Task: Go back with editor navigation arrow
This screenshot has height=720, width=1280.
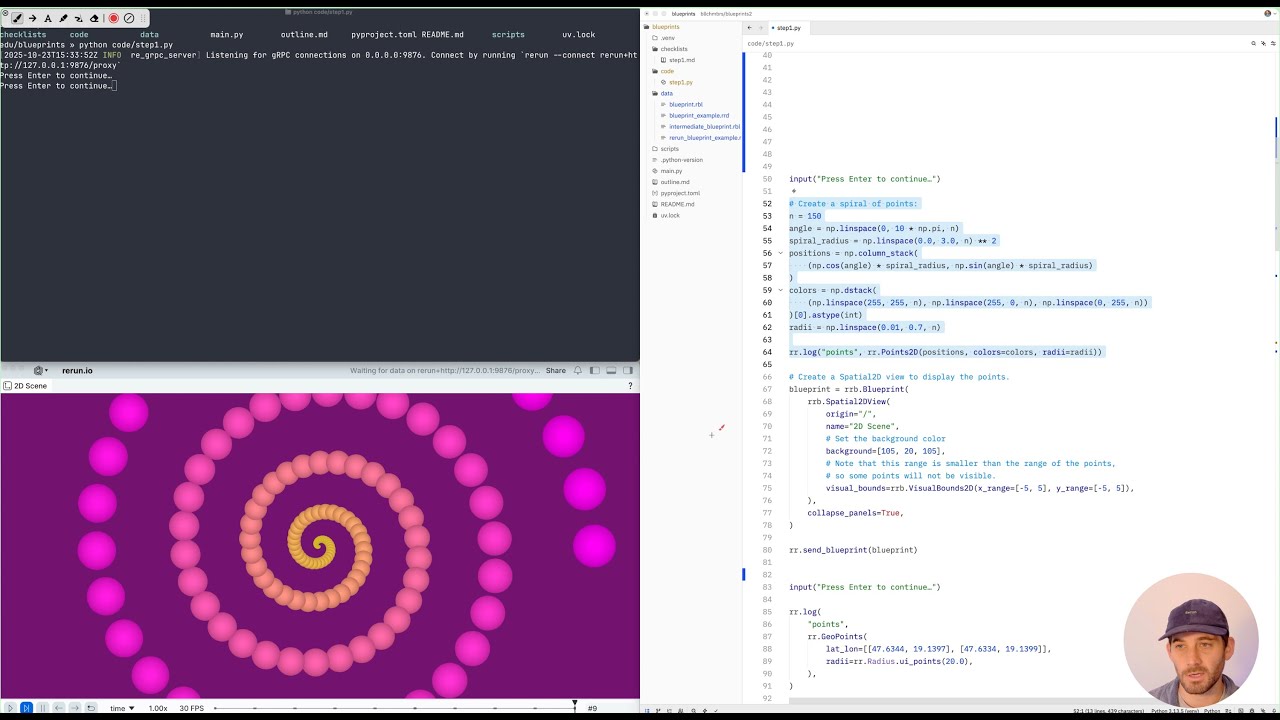Action: pos(750,27)
